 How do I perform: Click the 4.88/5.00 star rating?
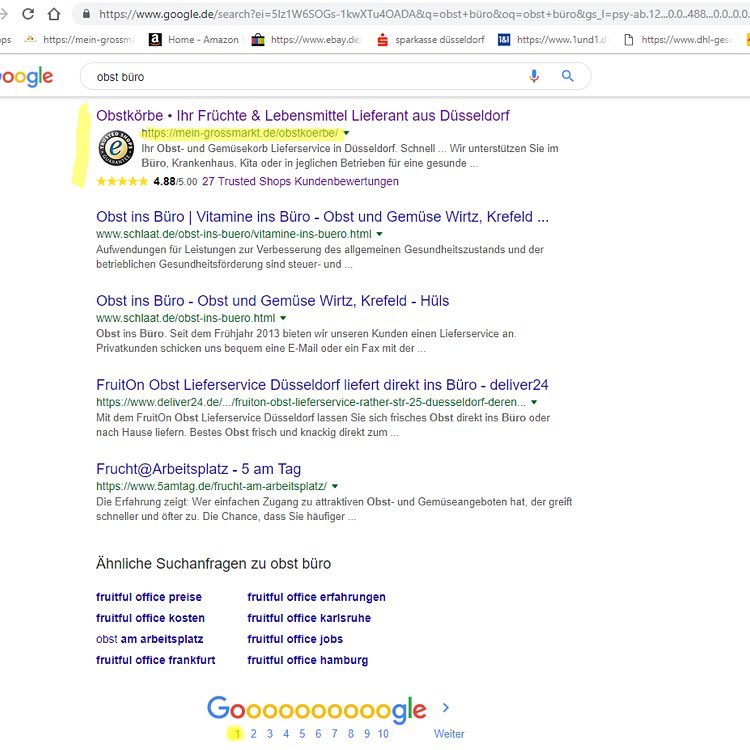tap(146, 181)
